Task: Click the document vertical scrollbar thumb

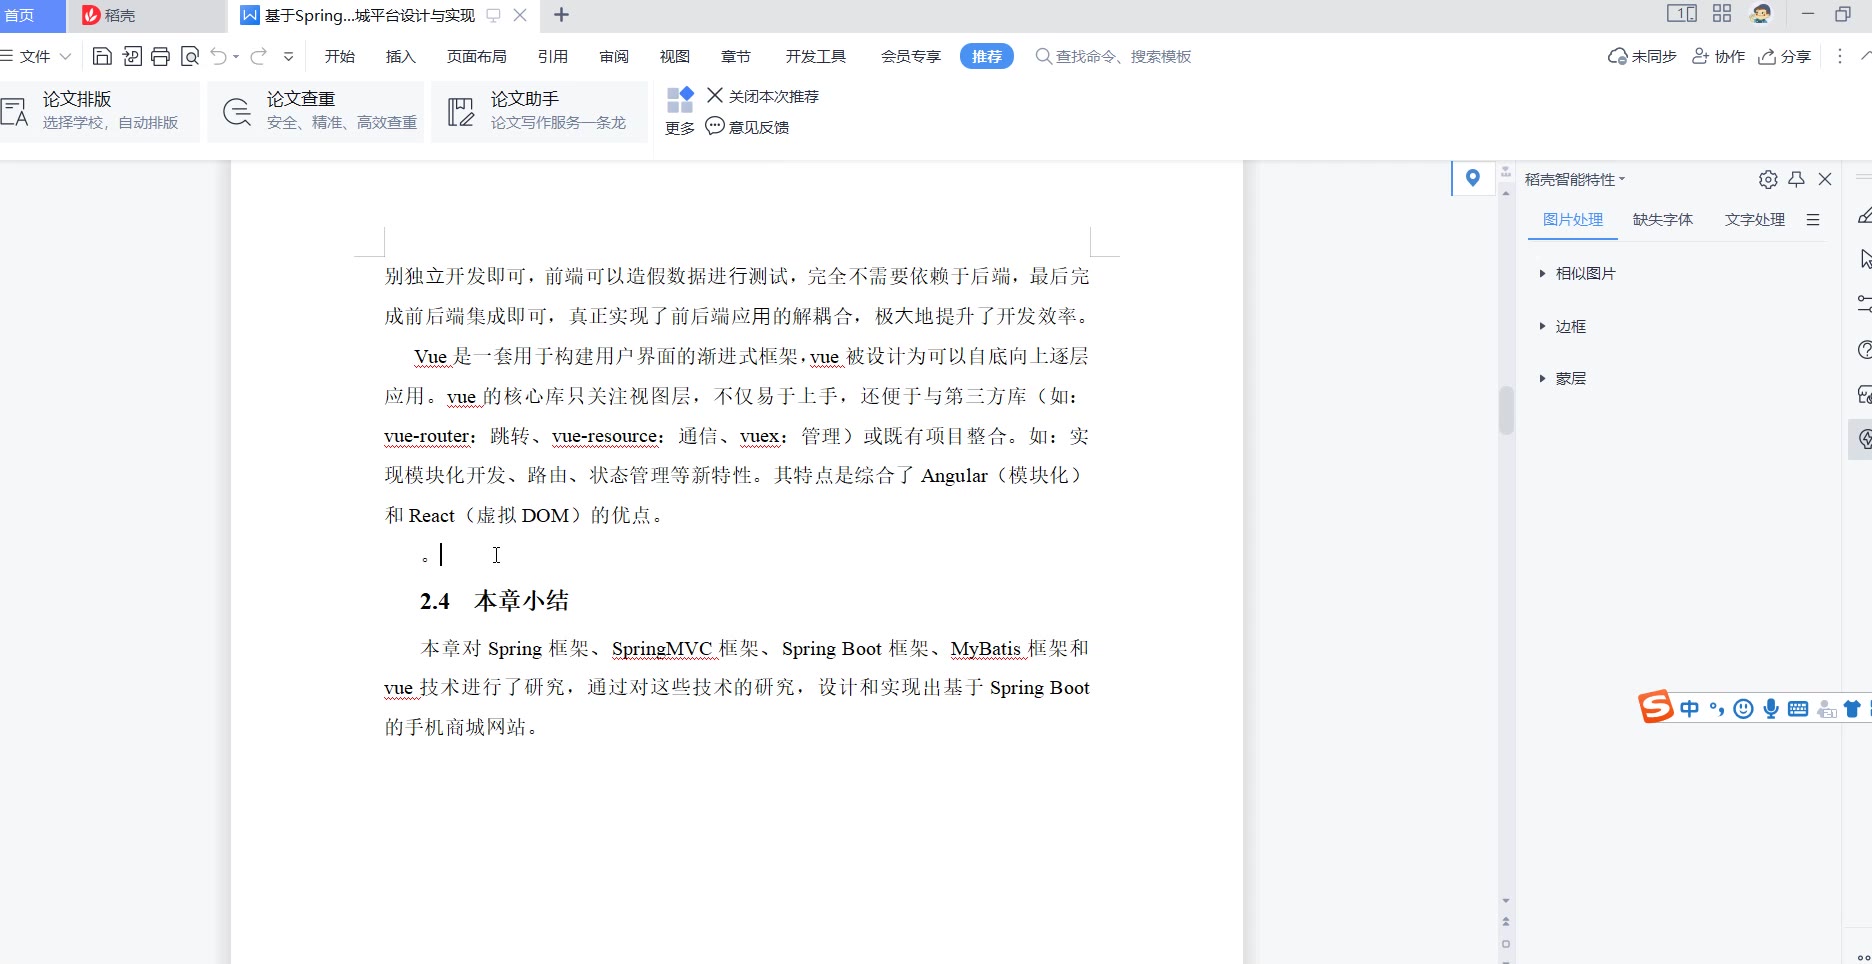Action: 1506,410
